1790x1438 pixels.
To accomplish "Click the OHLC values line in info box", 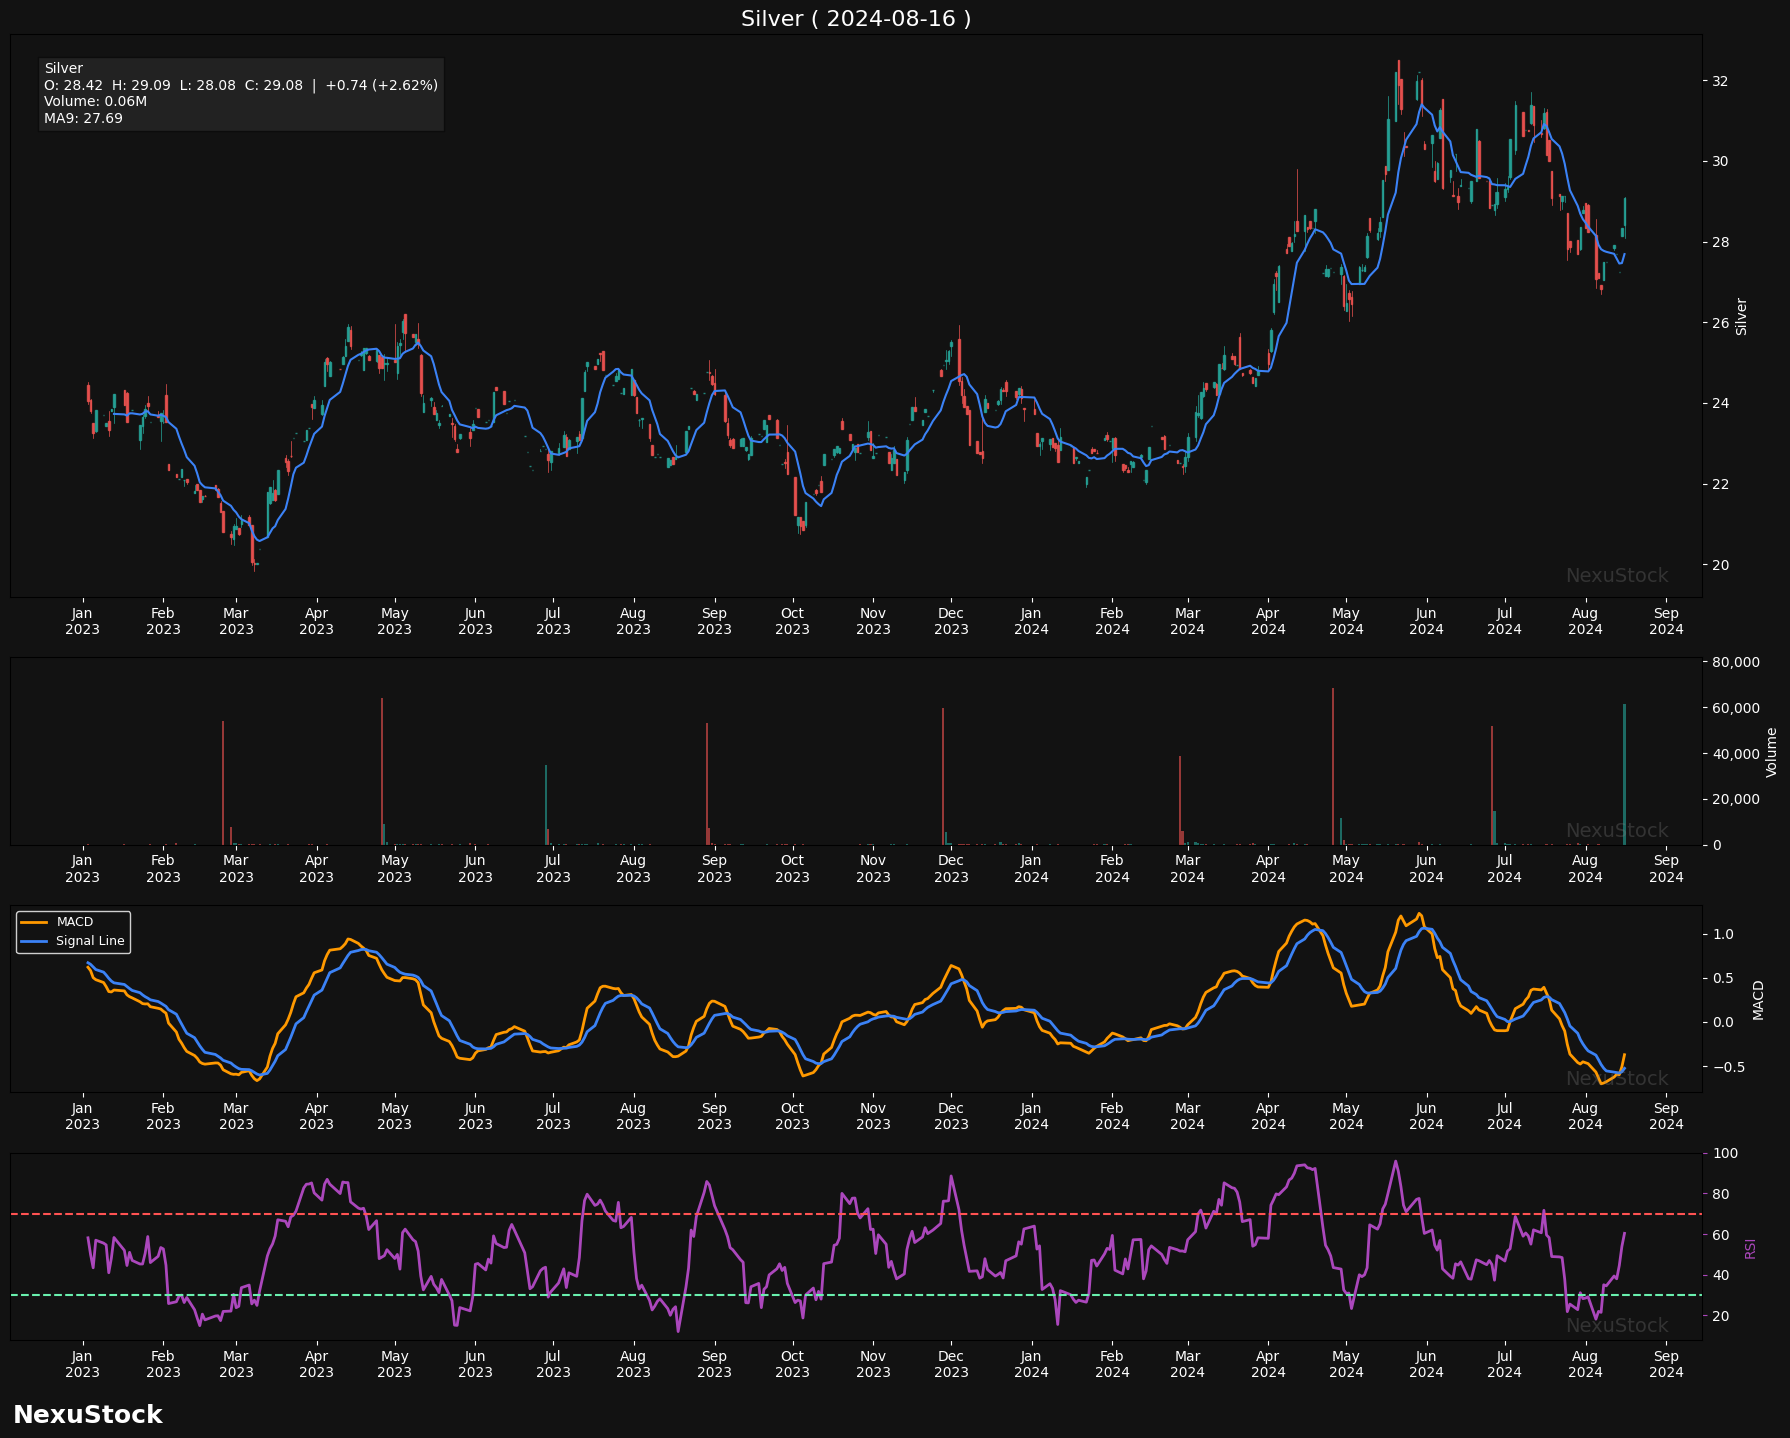I will [x=240, y=86].
